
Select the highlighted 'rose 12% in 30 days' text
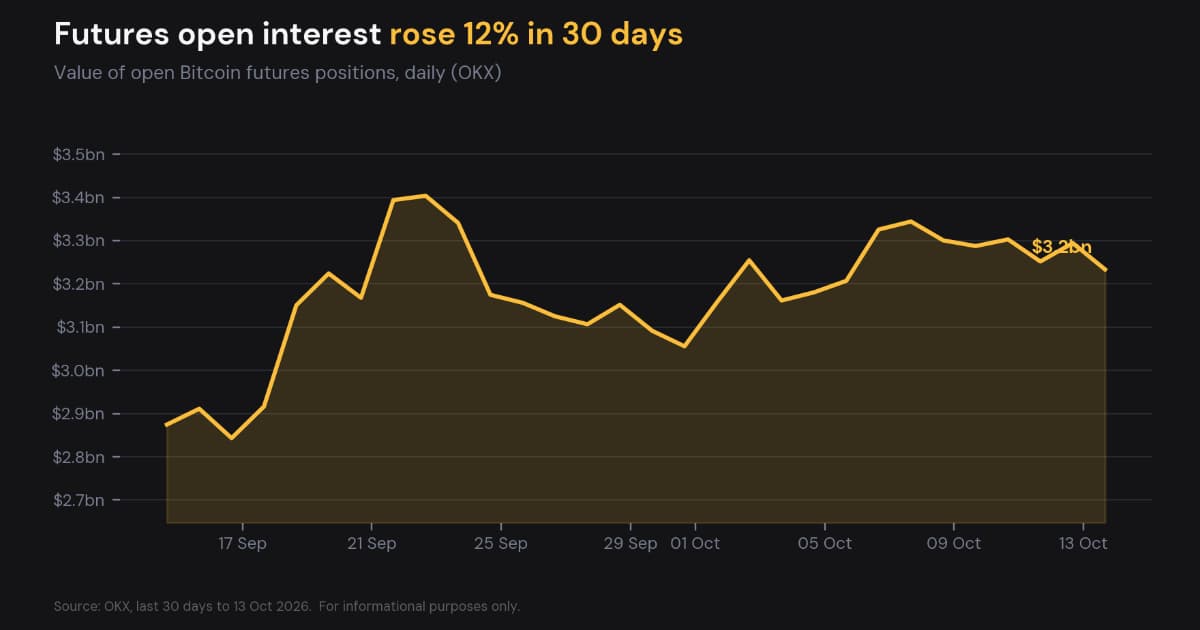tap(536, 34)
